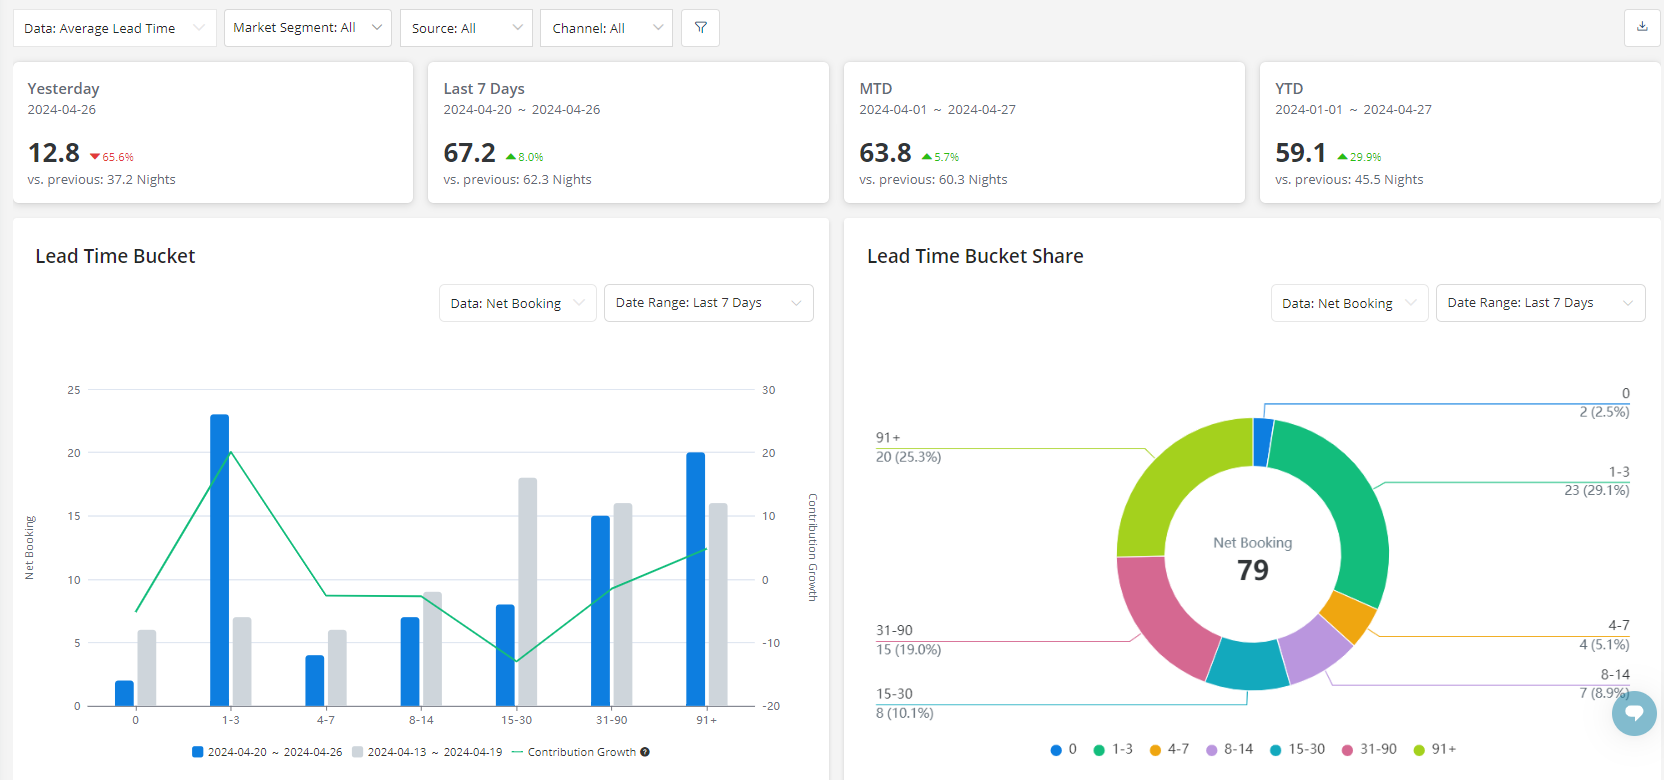Click the YTD 59.1 value

pyautogui.click(x=1301, y=153)
